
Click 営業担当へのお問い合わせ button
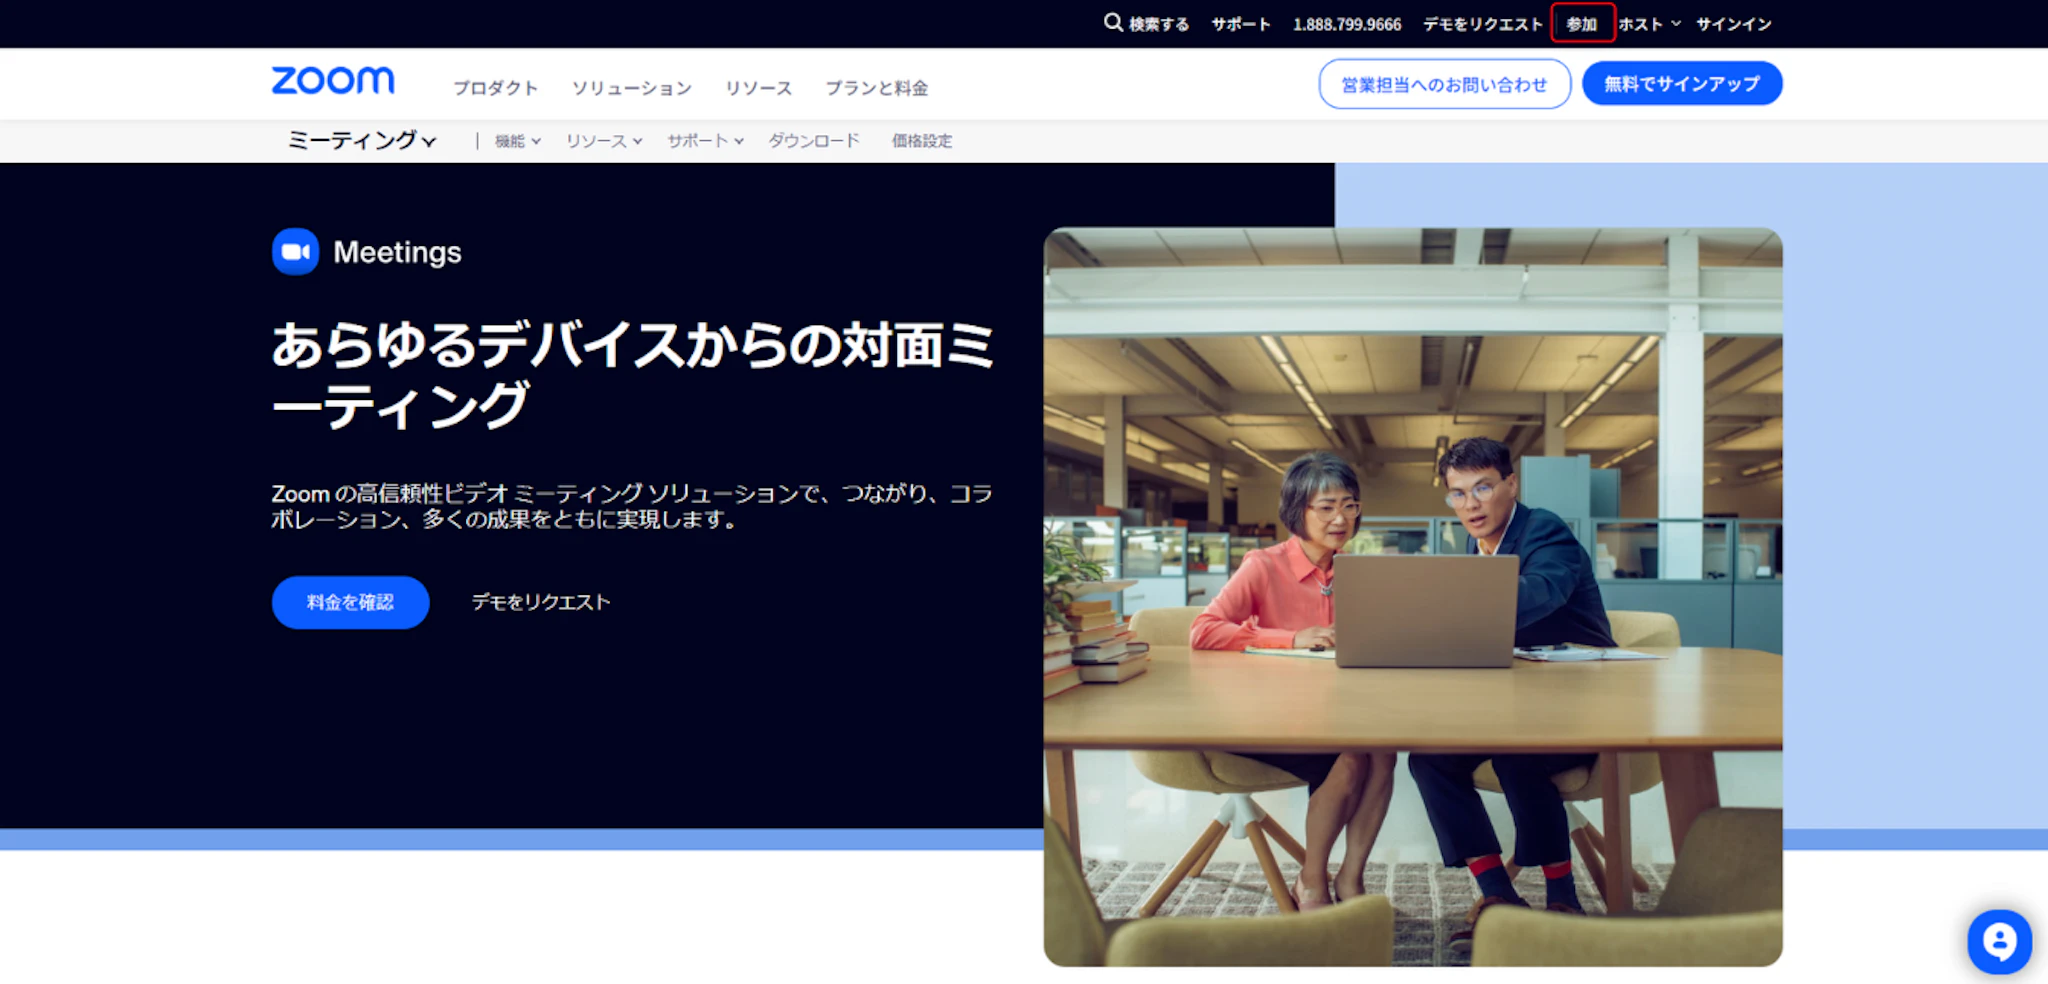click(x=1443, y=84)
